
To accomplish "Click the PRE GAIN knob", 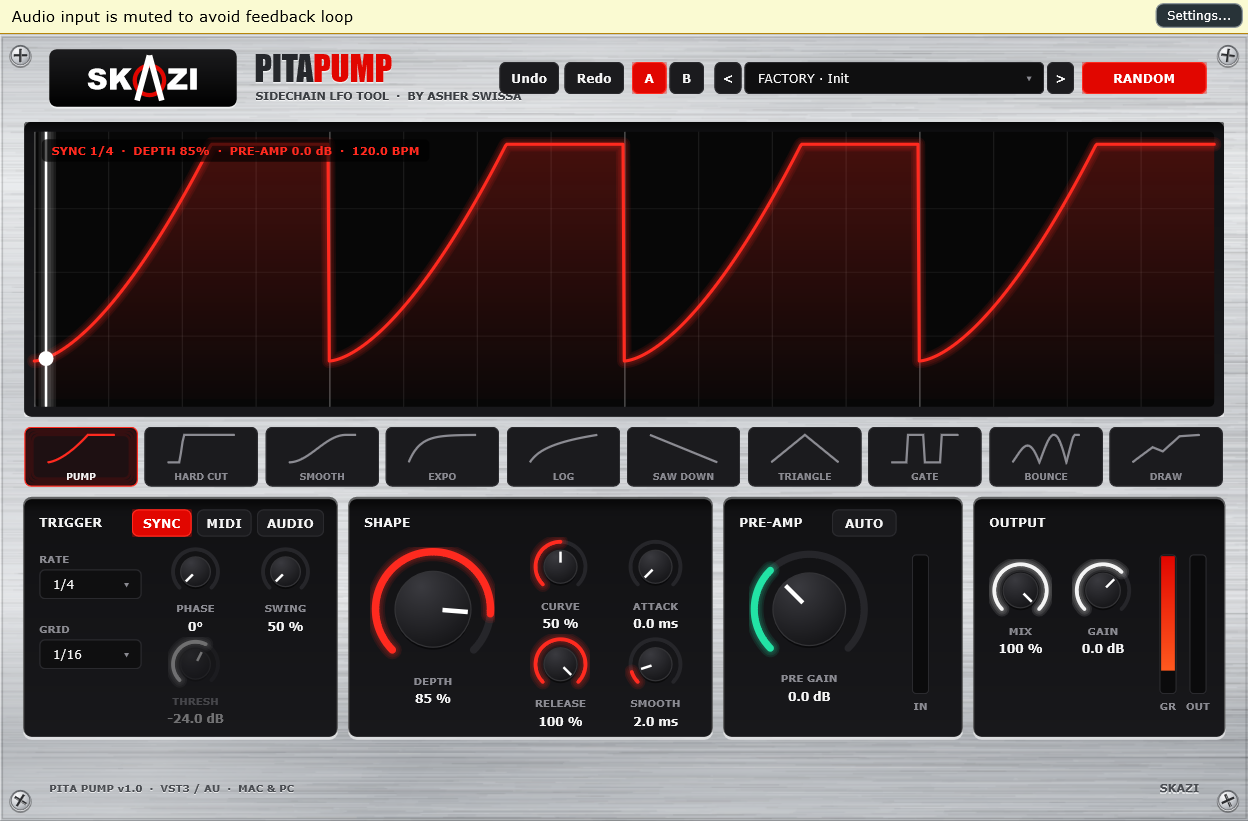I will (x=809, y=609).
